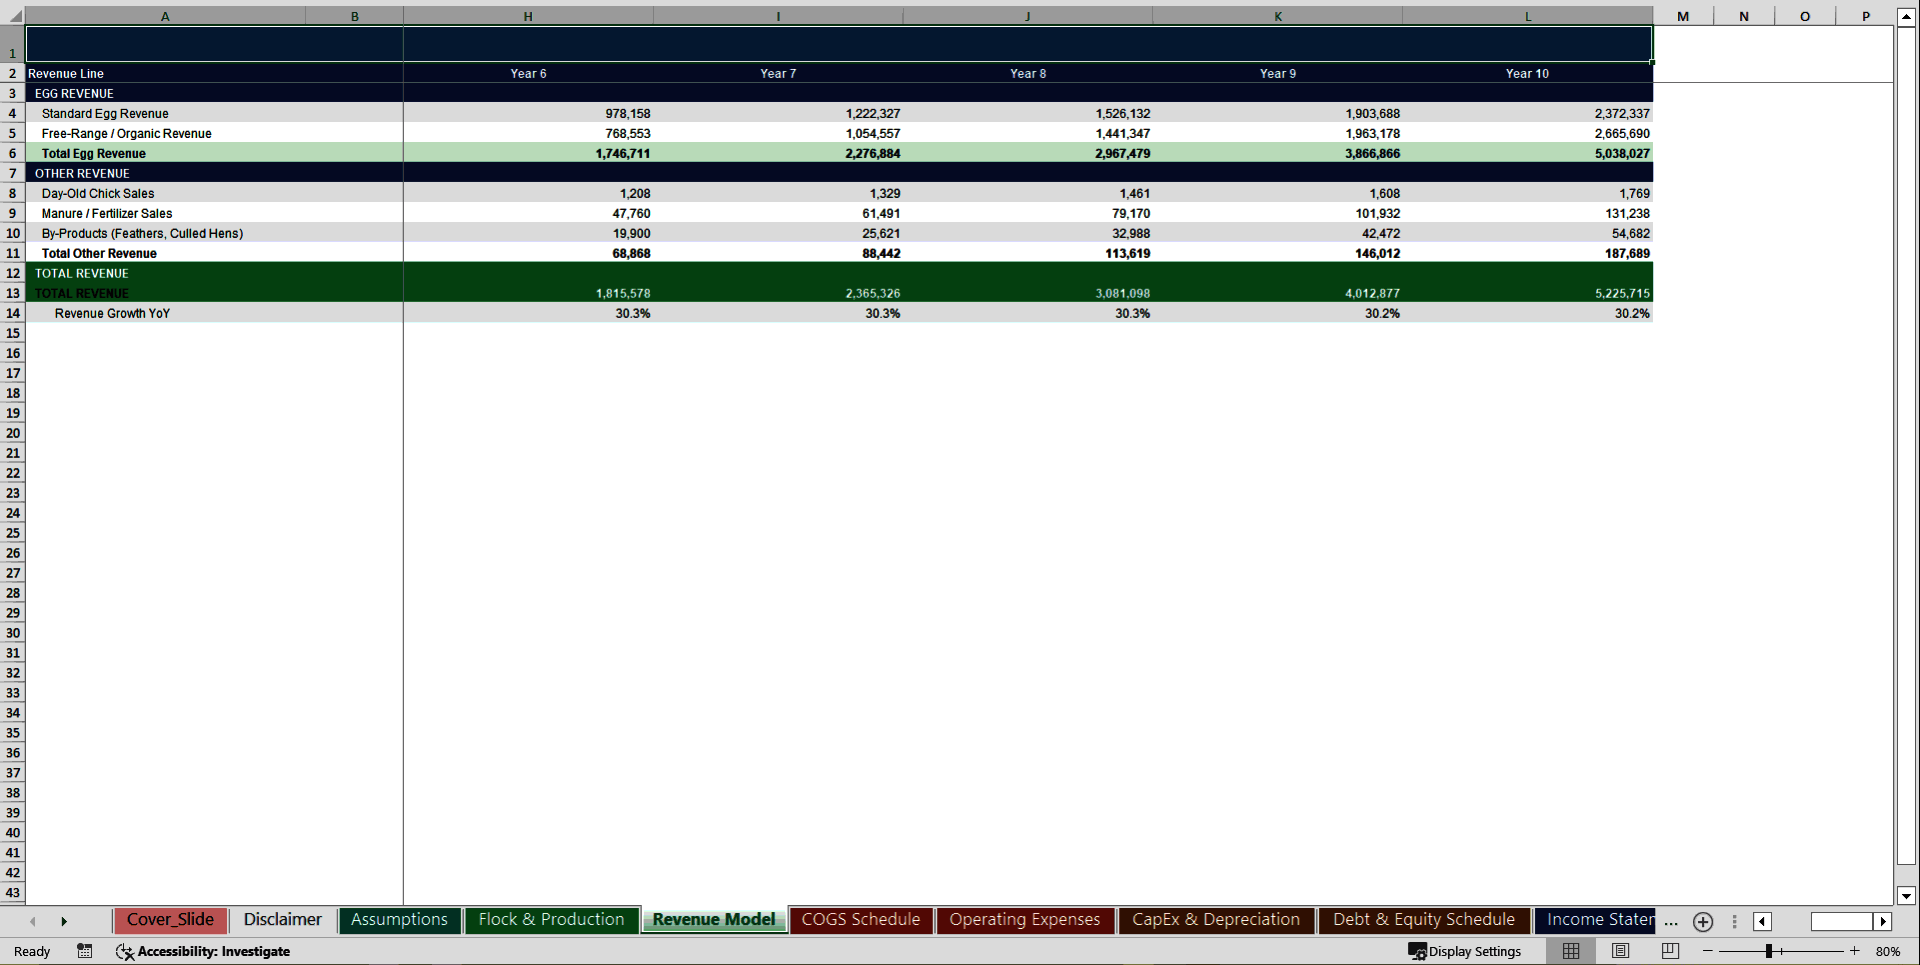
Task: Select the entire worksheet with corner button
Action: (13, 16)
